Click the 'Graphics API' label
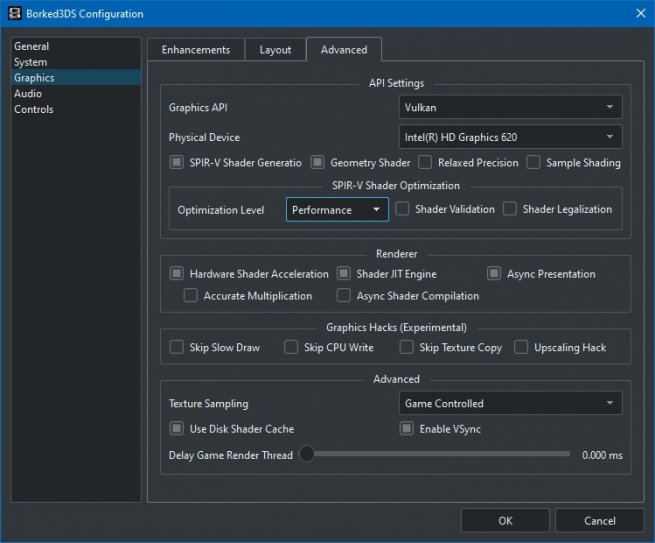This screenshot has width=655, height=543. (198, 107)
